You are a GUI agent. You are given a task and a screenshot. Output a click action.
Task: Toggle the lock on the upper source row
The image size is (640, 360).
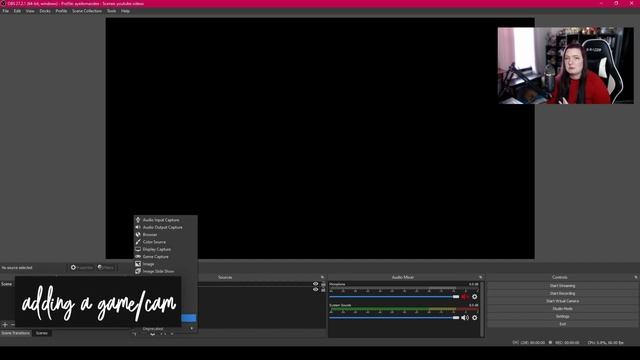tap(323, 284)
